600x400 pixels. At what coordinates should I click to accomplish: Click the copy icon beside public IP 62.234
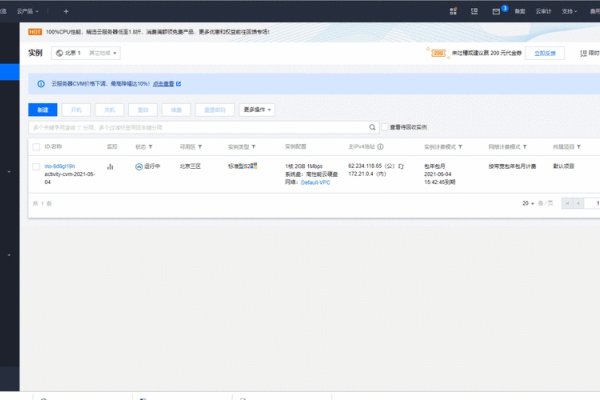(401, 166)
